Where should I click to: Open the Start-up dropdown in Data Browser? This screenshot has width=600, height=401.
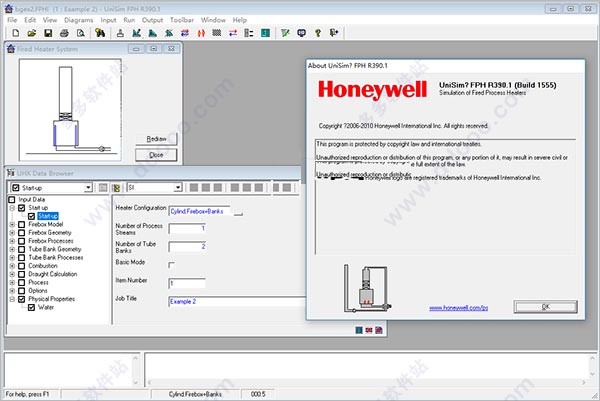pos(88,187)
